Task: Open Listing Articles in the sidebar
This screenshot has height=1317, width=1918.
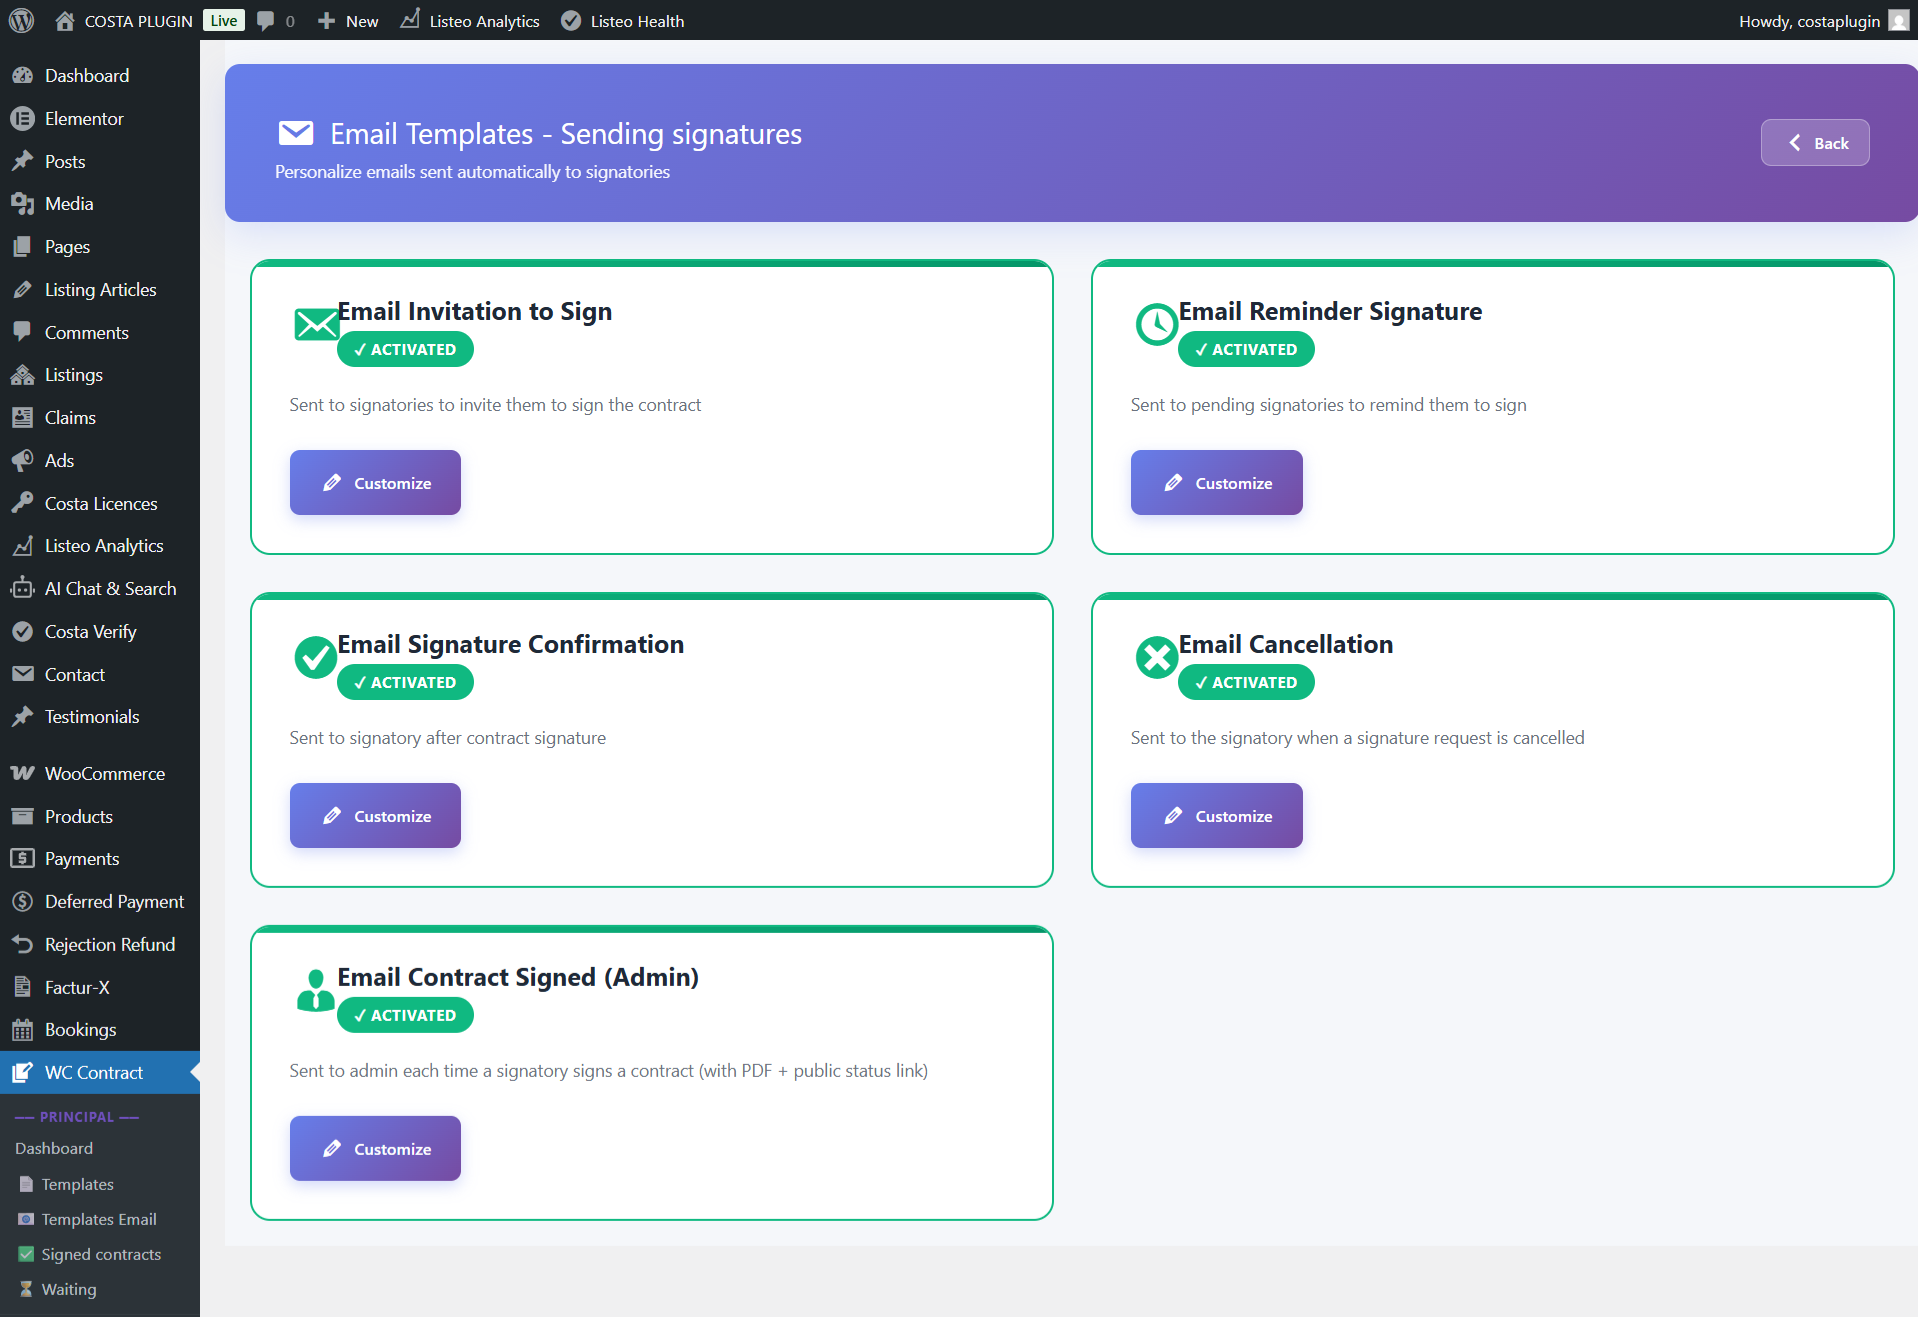Action: pyautogui.click(x=100, y=290)
